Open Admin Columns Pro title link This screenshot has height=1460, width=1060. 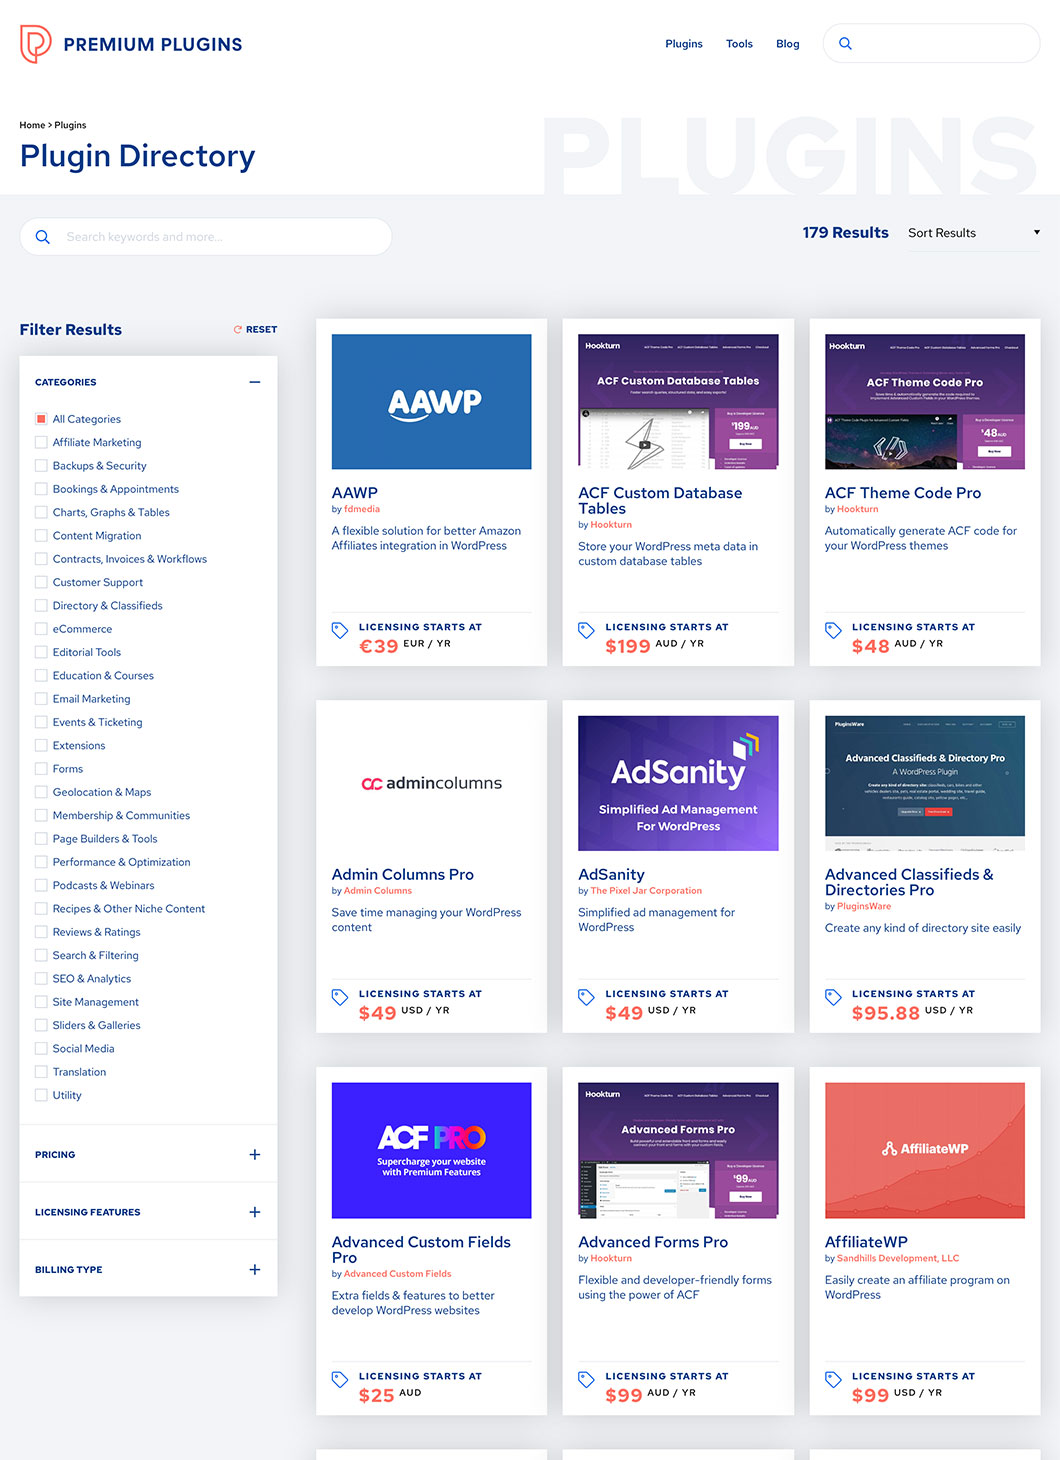tap(403, 875)
